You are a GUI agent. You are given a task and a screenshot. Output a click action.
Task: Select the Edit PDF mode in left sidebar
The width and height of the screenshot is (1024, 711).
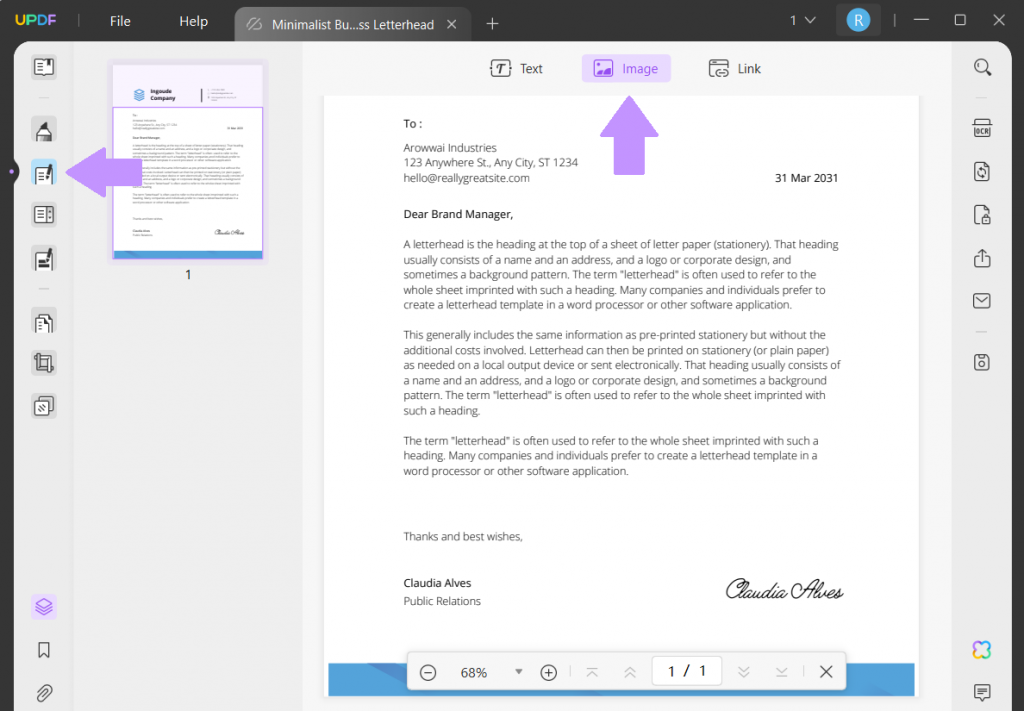[43, 172]
